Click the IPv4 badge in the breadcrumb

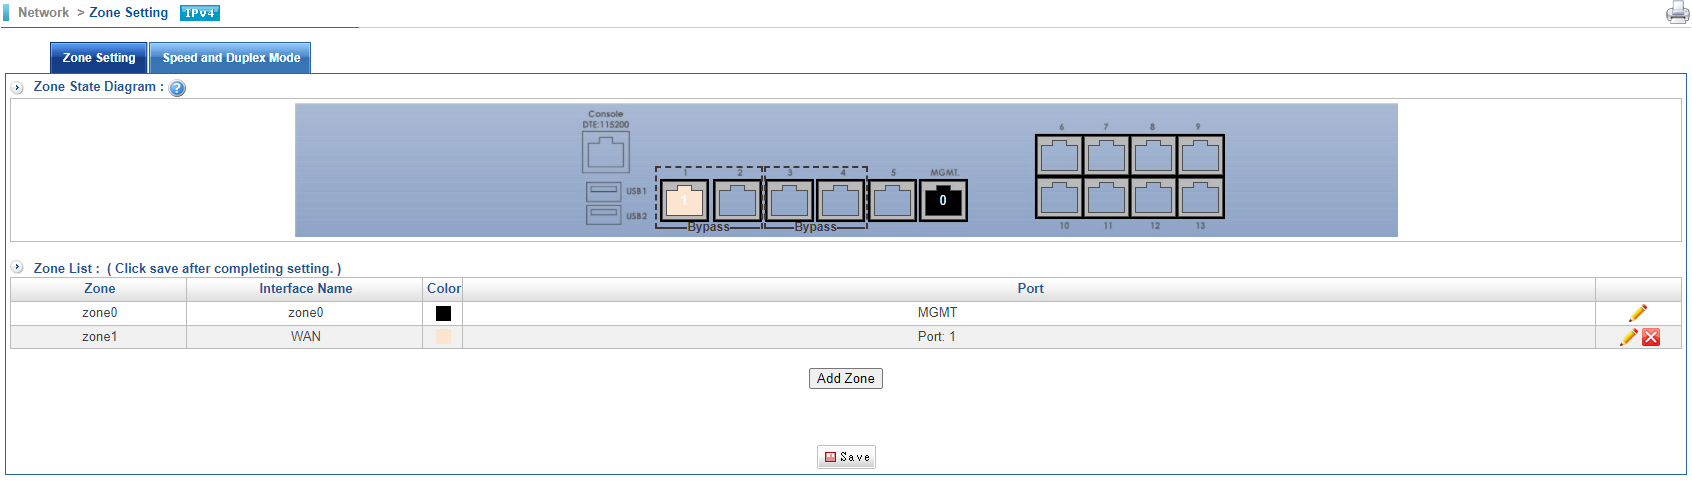pos(199,13)
